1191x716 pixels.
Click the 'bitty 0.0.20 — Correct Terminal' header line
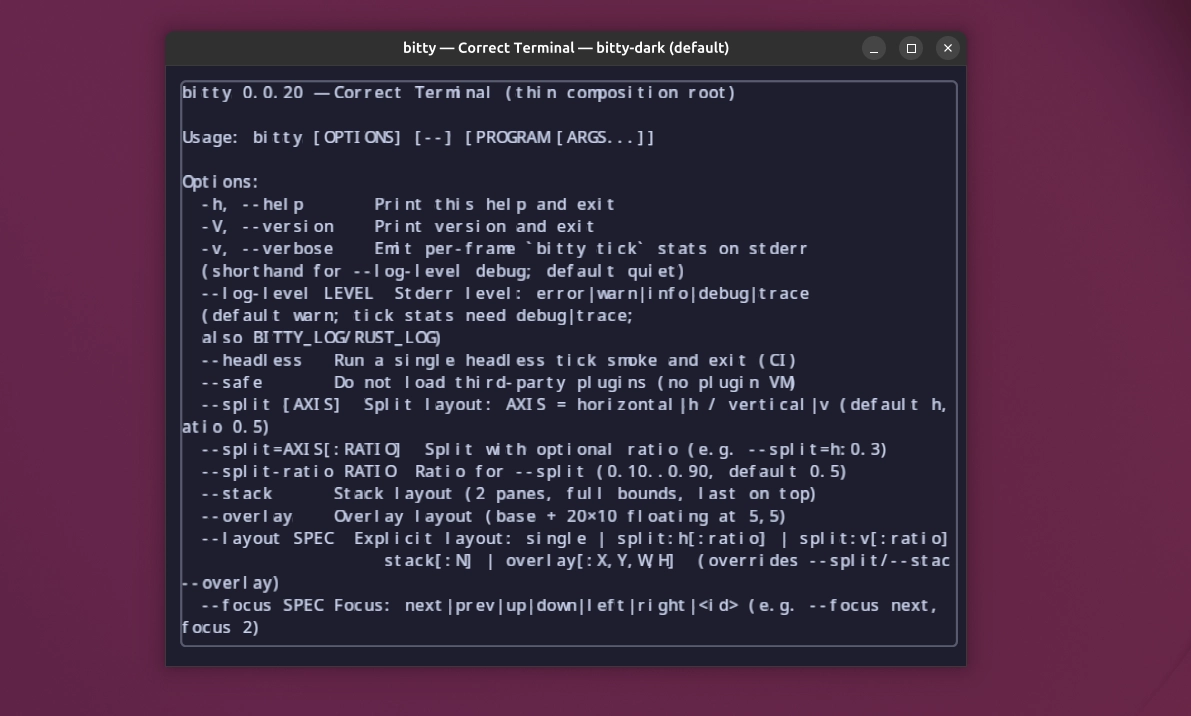[x=459, y=93]
